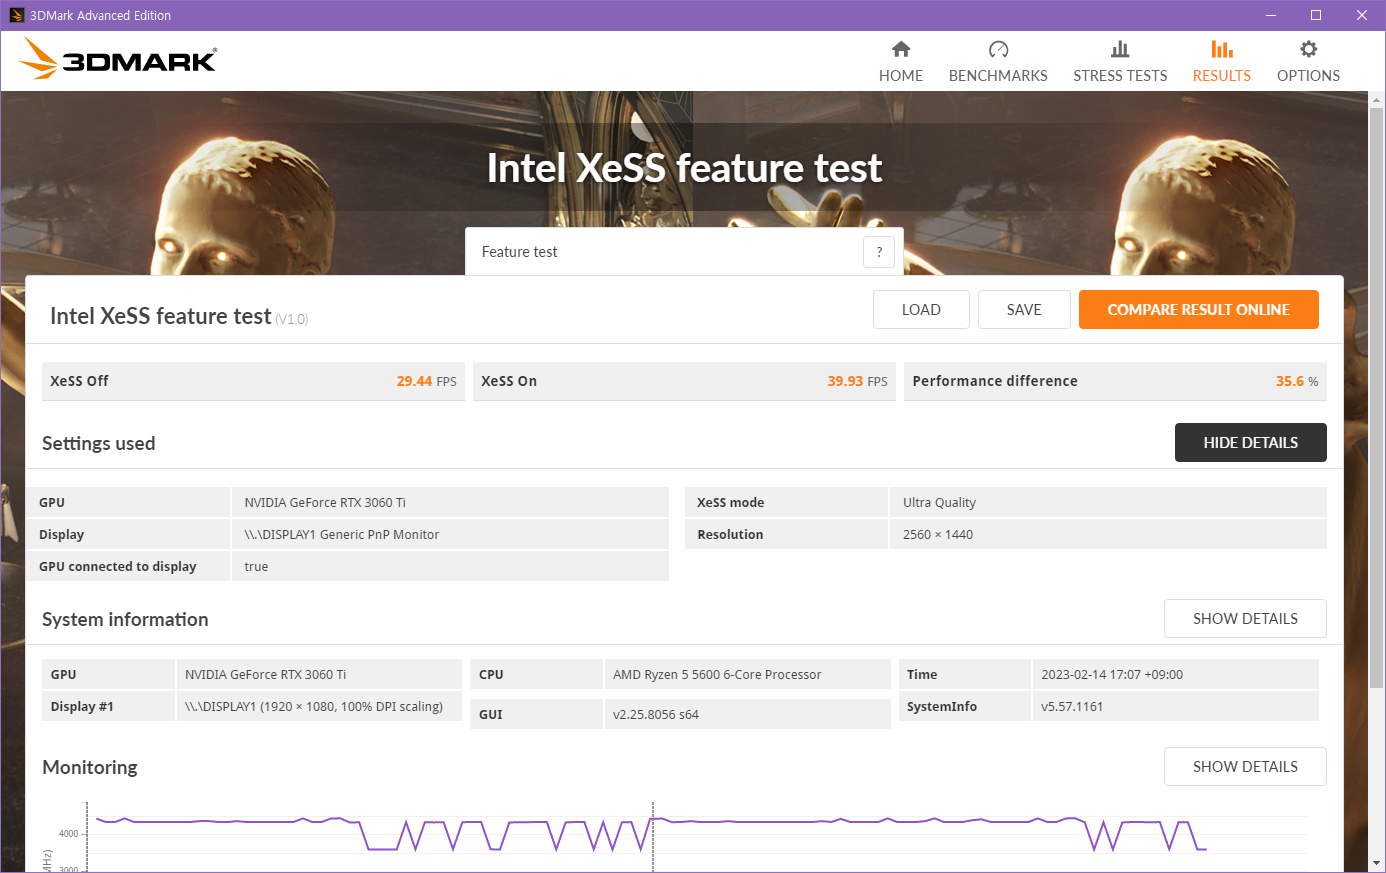Click the SAVE button
Viewport: 1386px width, 873px height.
click(x=1024, y=310)
